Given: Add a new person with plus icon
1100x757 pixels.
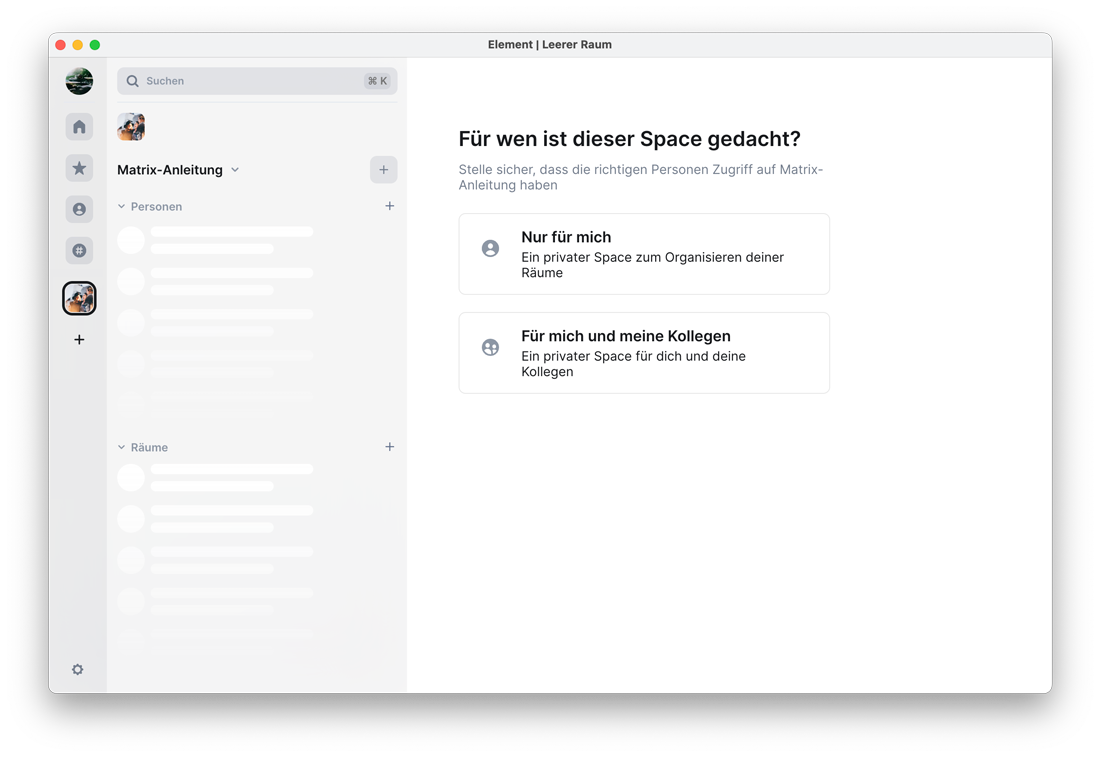Looking at the screenshot, I should click(389, 206).
